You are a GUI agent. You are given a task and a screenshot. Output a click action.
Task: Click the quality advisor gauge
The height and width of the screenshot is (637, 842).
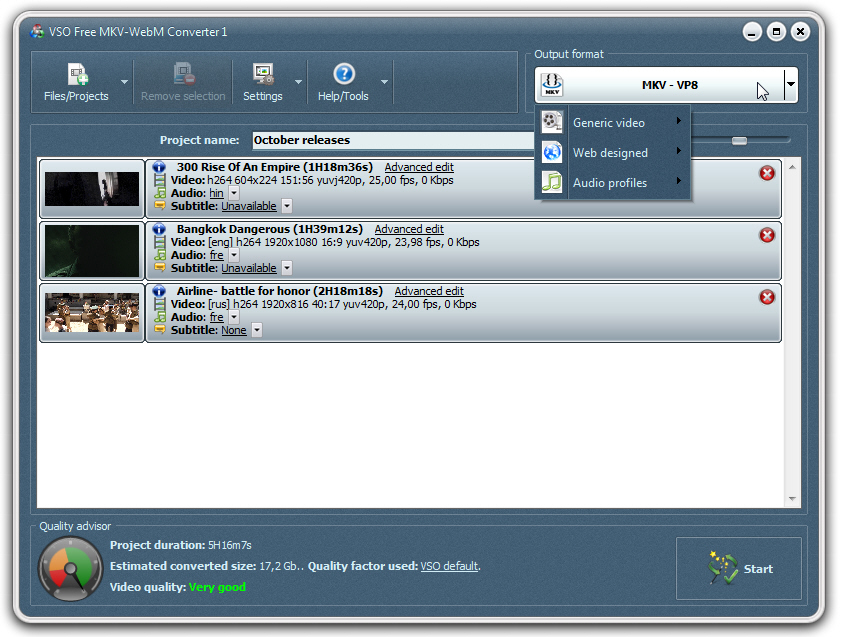coord(70,569)
